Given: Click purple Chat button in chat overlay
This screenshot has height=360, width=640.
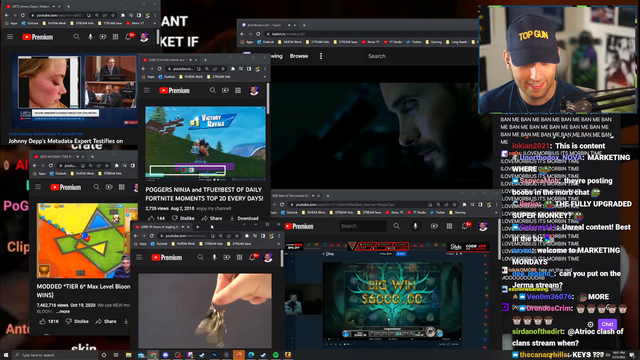Looking at the screenshot, I should 607,324.
